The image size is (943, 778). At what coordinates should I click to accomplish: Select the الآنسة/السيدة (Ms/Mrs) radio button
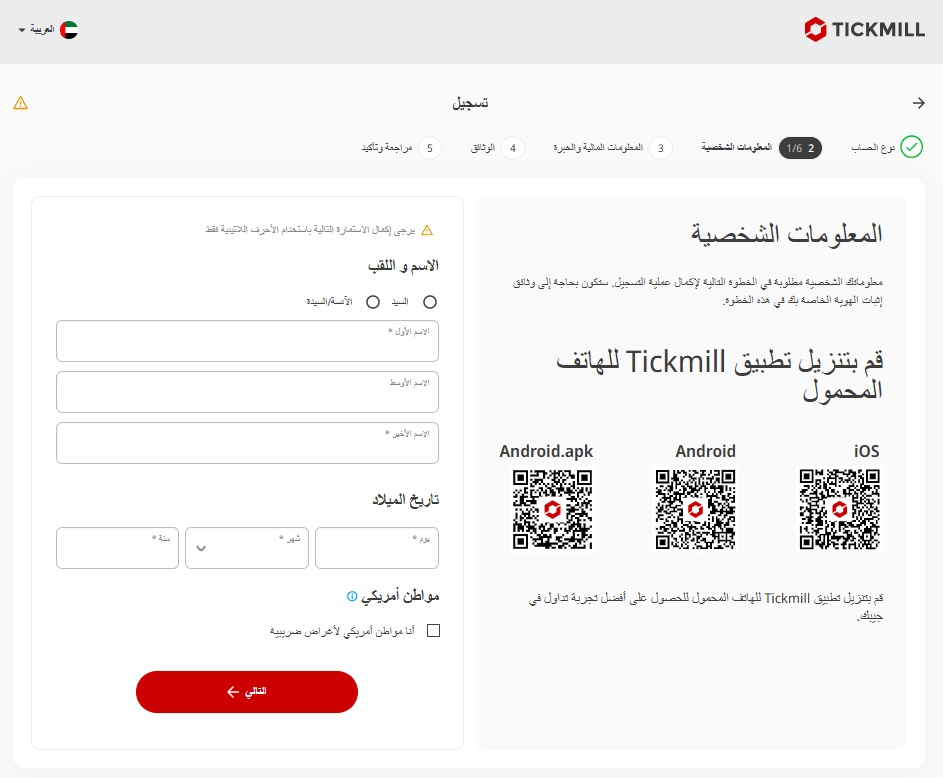point(373,301)
